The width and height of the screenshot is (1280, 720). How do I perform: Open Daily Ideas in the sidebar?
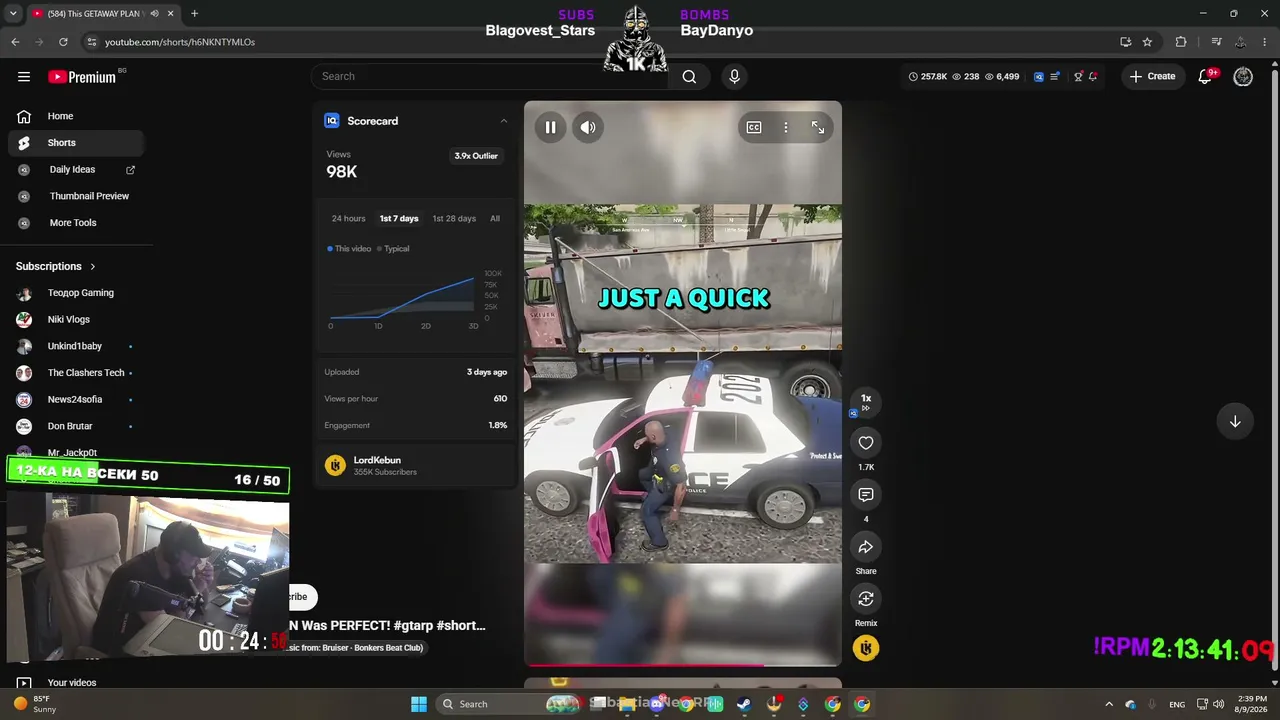[76, 170]
